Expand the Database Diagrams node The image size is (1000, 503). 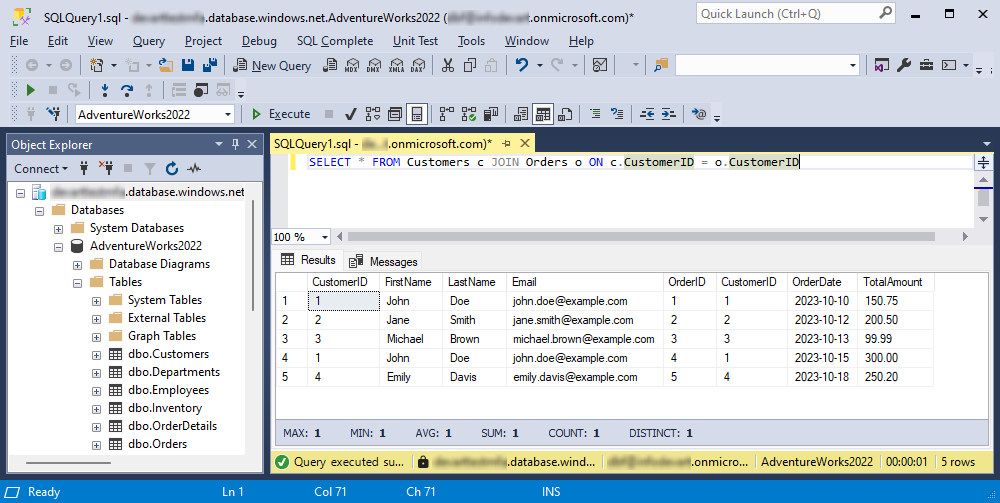point(77,264)
